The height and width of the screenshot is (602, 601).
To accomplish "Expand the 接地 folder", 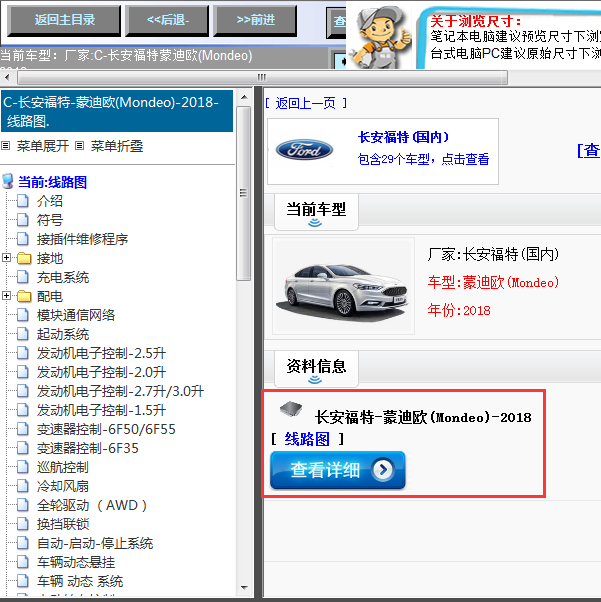I will [6, 257].
